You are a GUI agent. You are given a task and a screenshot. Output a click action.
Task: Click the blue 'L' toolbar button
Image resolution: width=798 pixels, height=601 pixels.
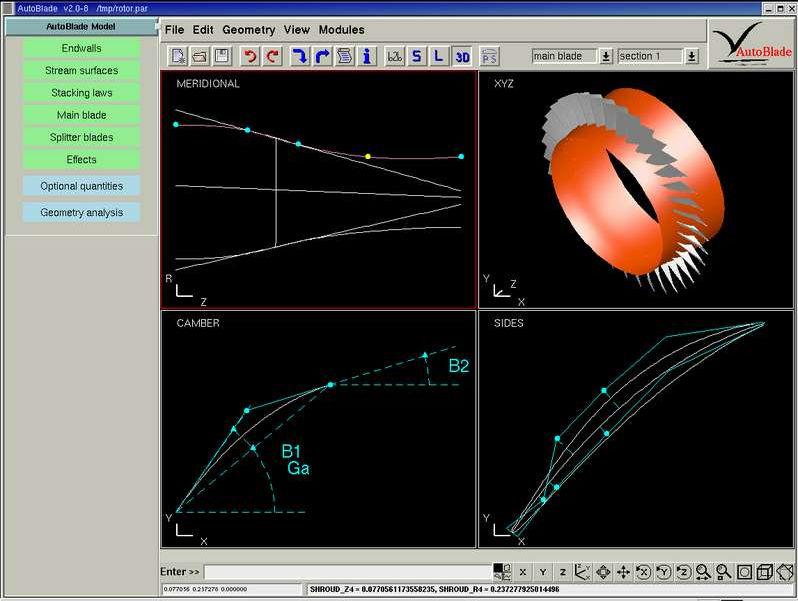(x=439, y=56)
